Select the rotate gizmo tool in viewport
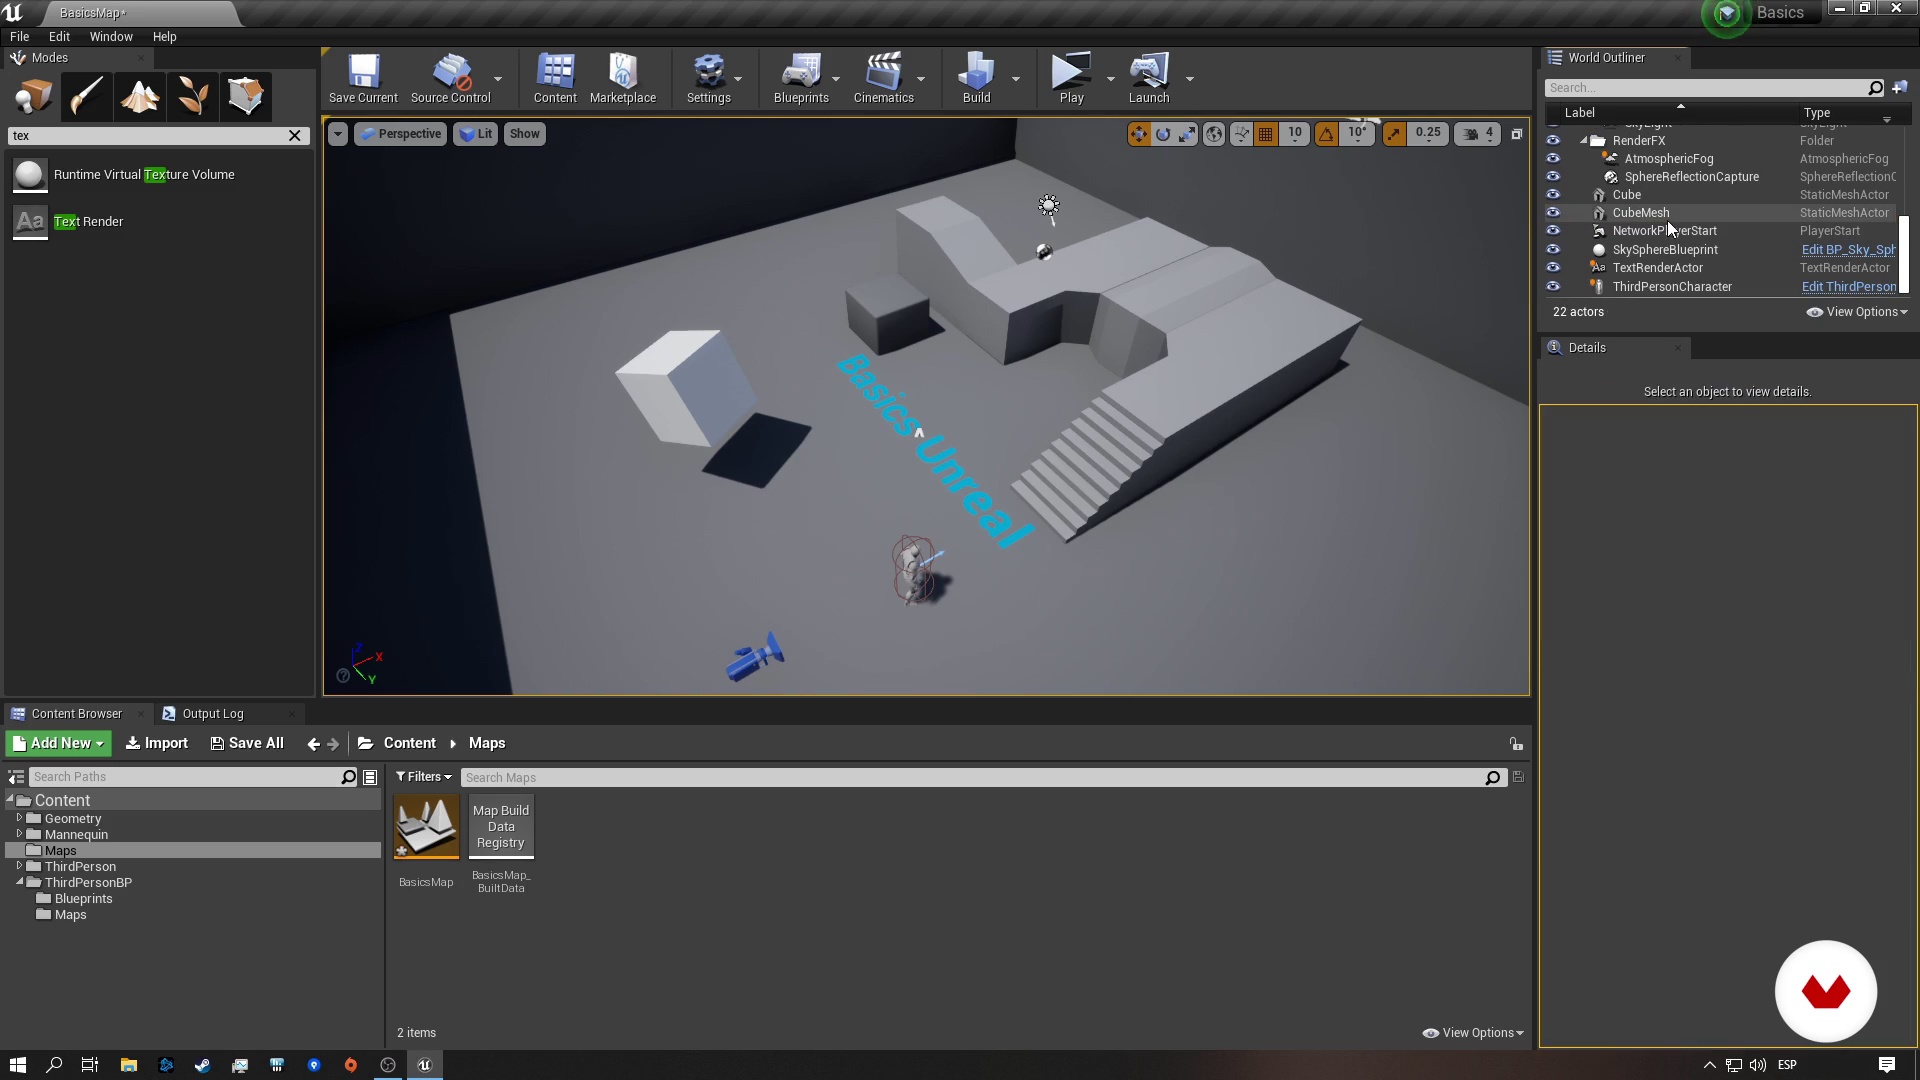 click(x=1163, y=134)
